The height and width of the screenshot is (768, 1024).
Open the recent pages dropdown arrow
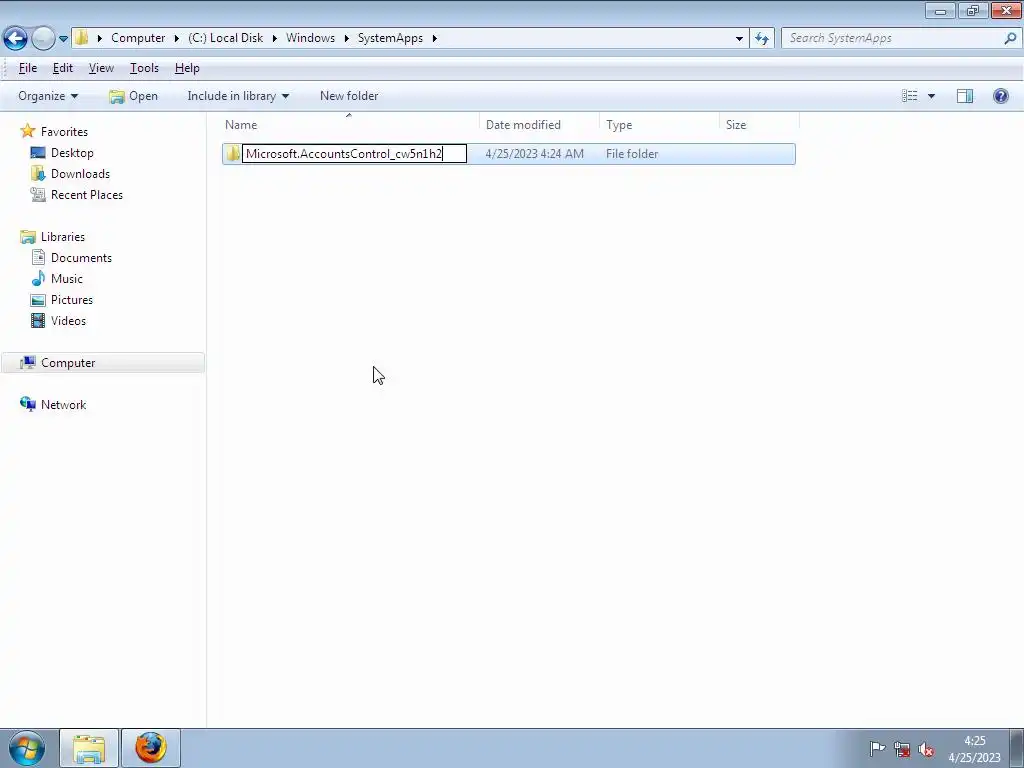click(63, 39)
